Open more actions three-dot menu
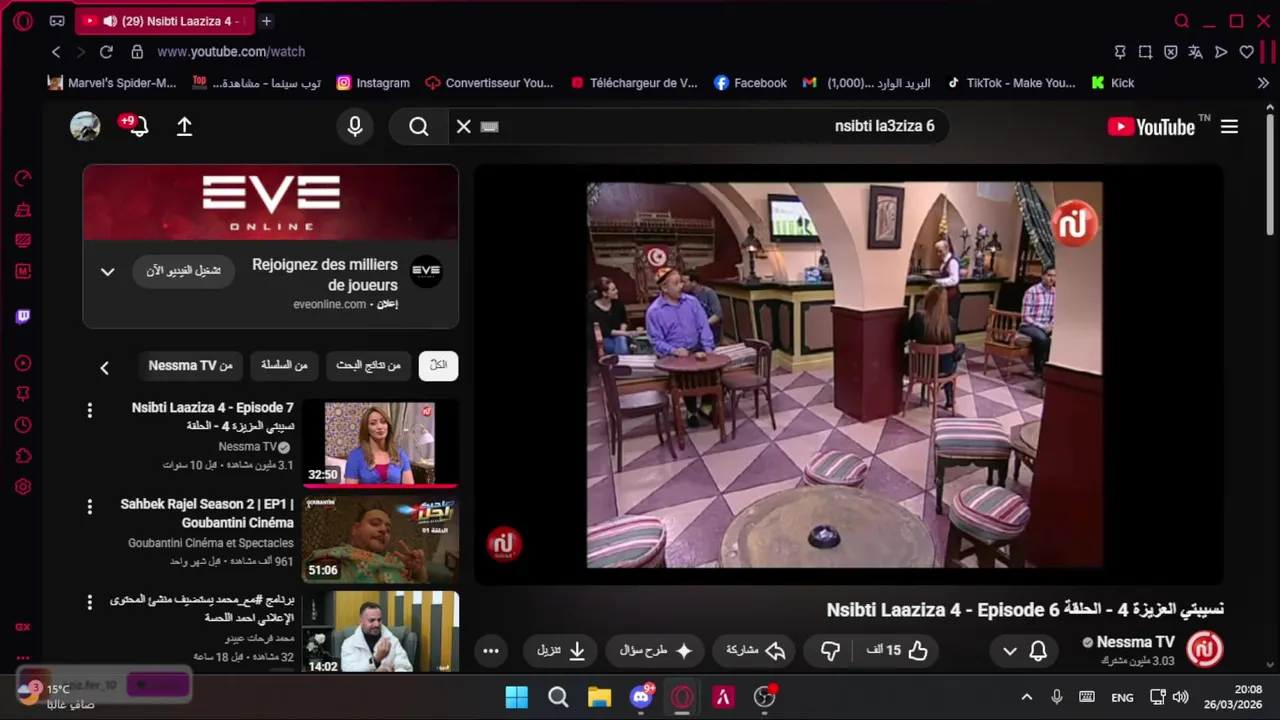This screenshot has width=1280, height=720. (x=490, y=651)
